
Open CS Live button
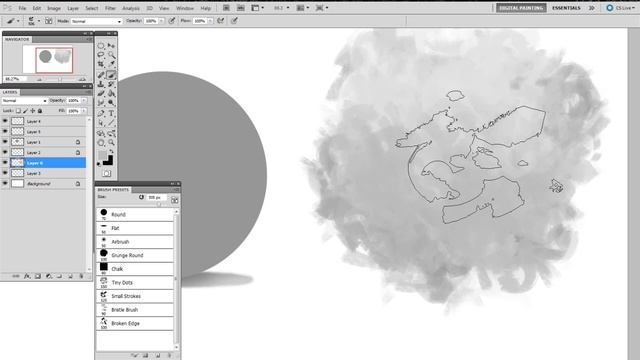click(x=620, y=8)
